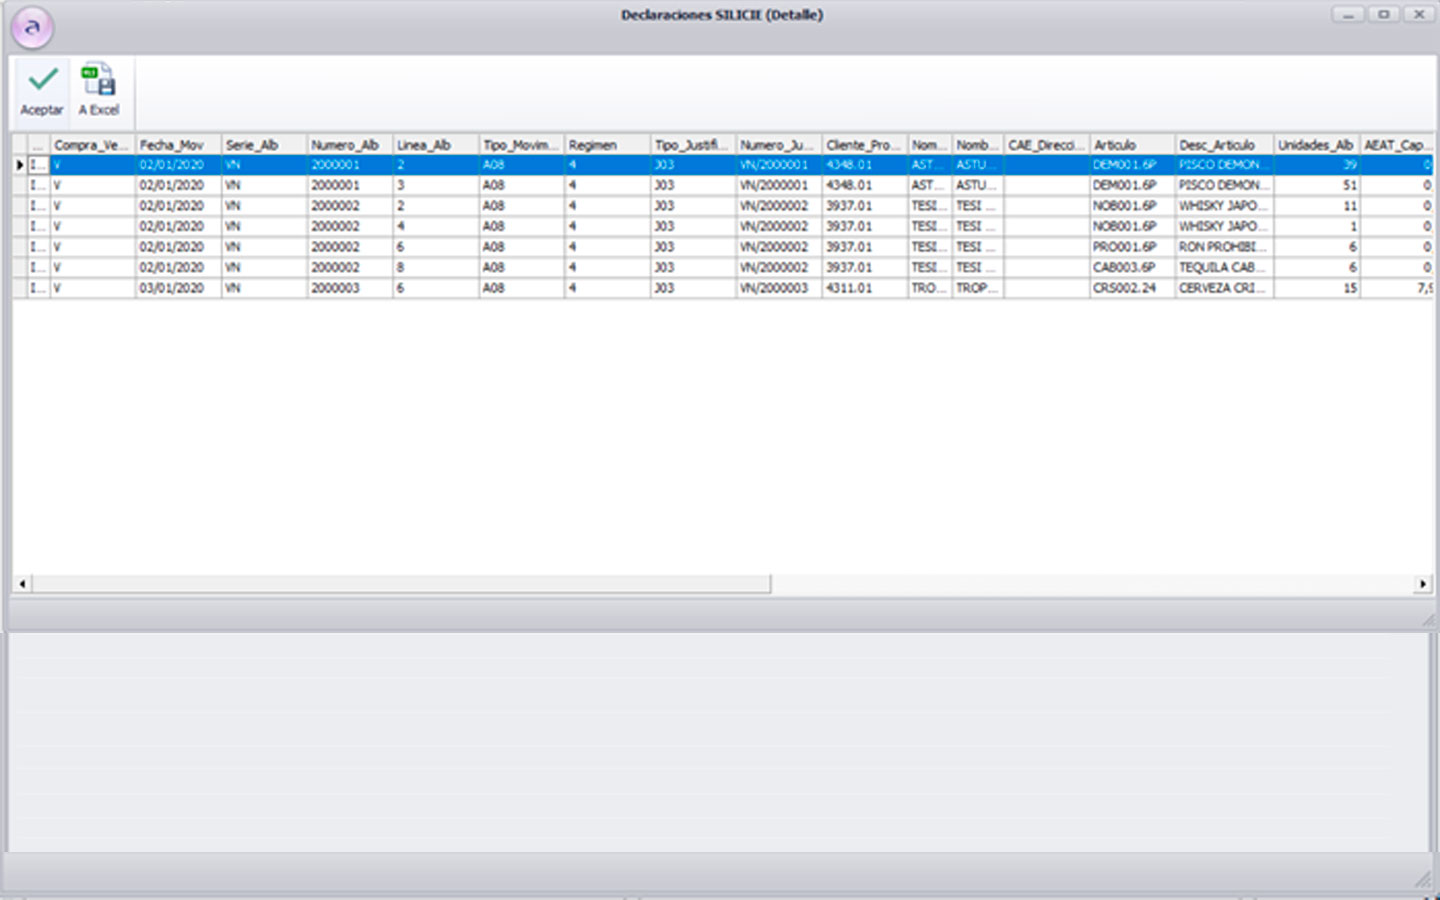The image size is (1440, 900).
Task: Click the Regimen column header
Action: click(607, 145)
